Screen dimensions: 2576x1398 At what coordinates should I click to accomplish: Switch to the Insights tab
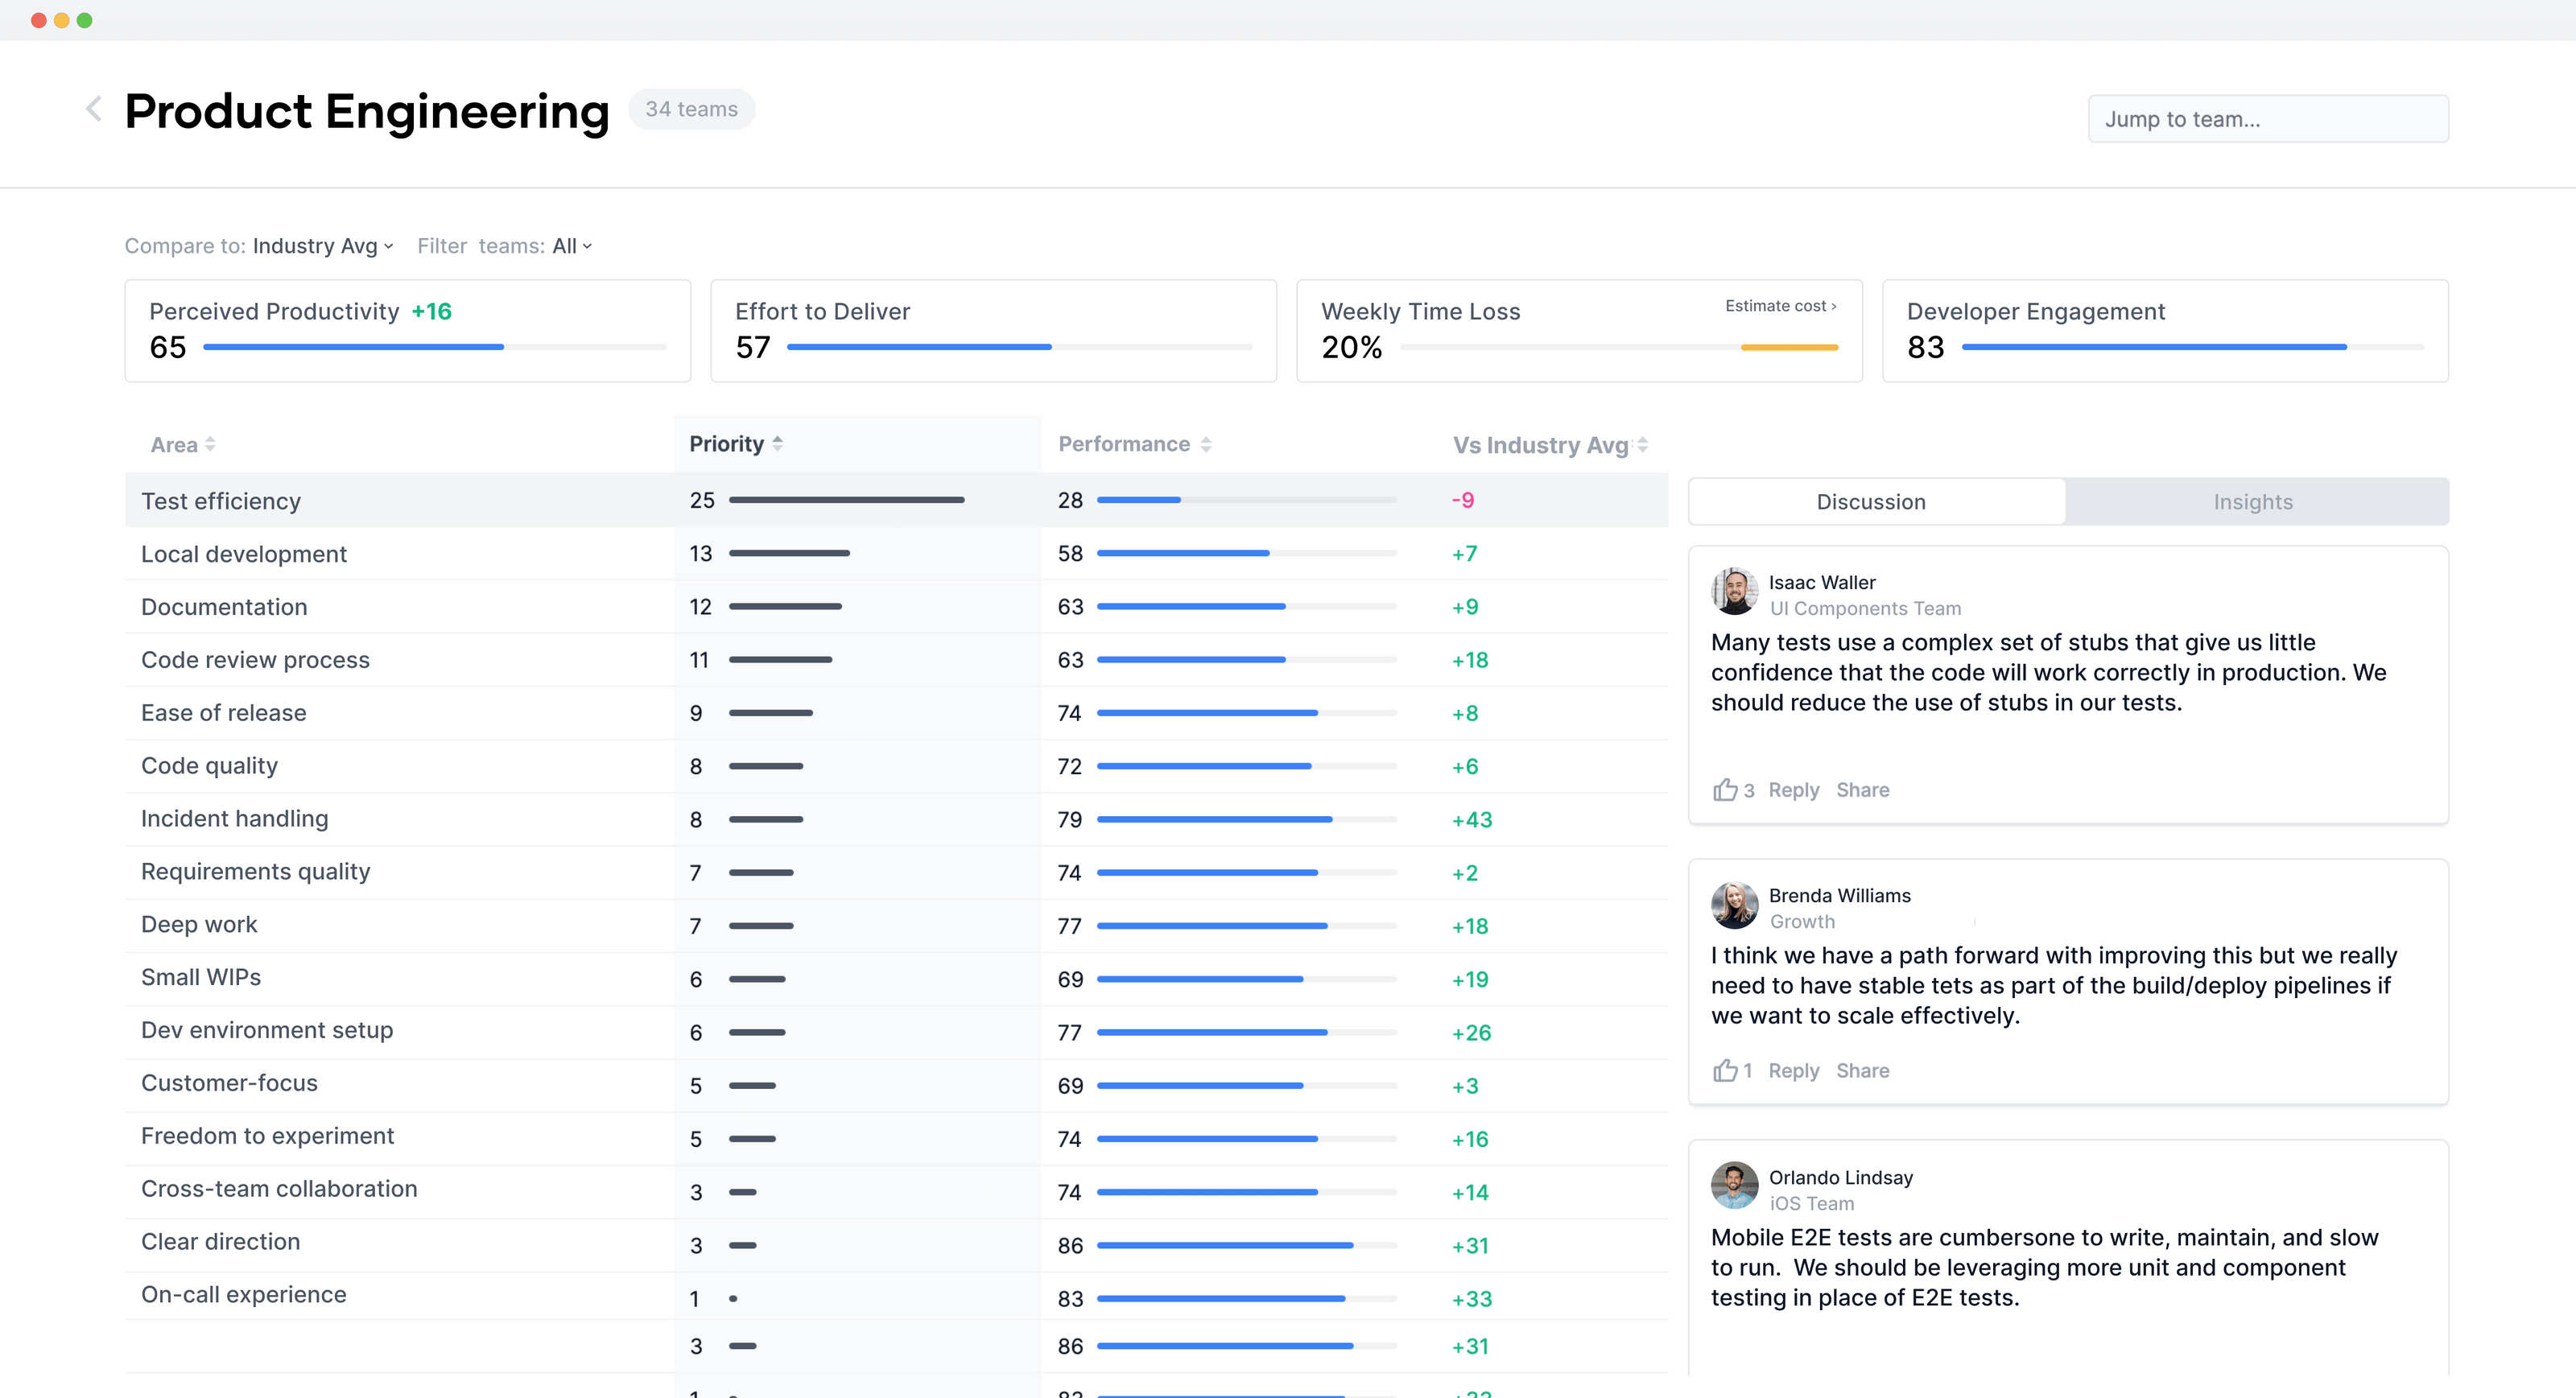[x=2253, y=501]
